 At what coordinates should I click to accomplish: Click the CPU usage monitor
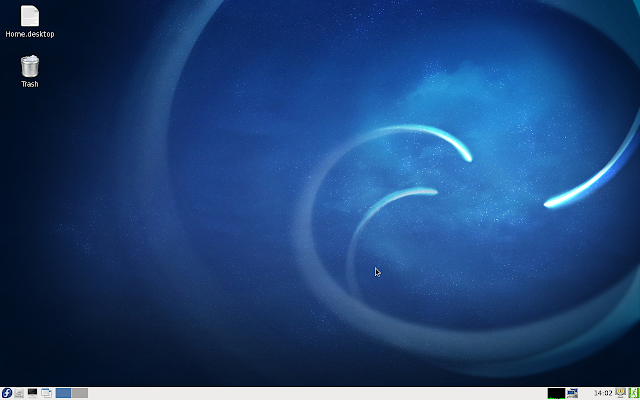(x=556, y=393)
